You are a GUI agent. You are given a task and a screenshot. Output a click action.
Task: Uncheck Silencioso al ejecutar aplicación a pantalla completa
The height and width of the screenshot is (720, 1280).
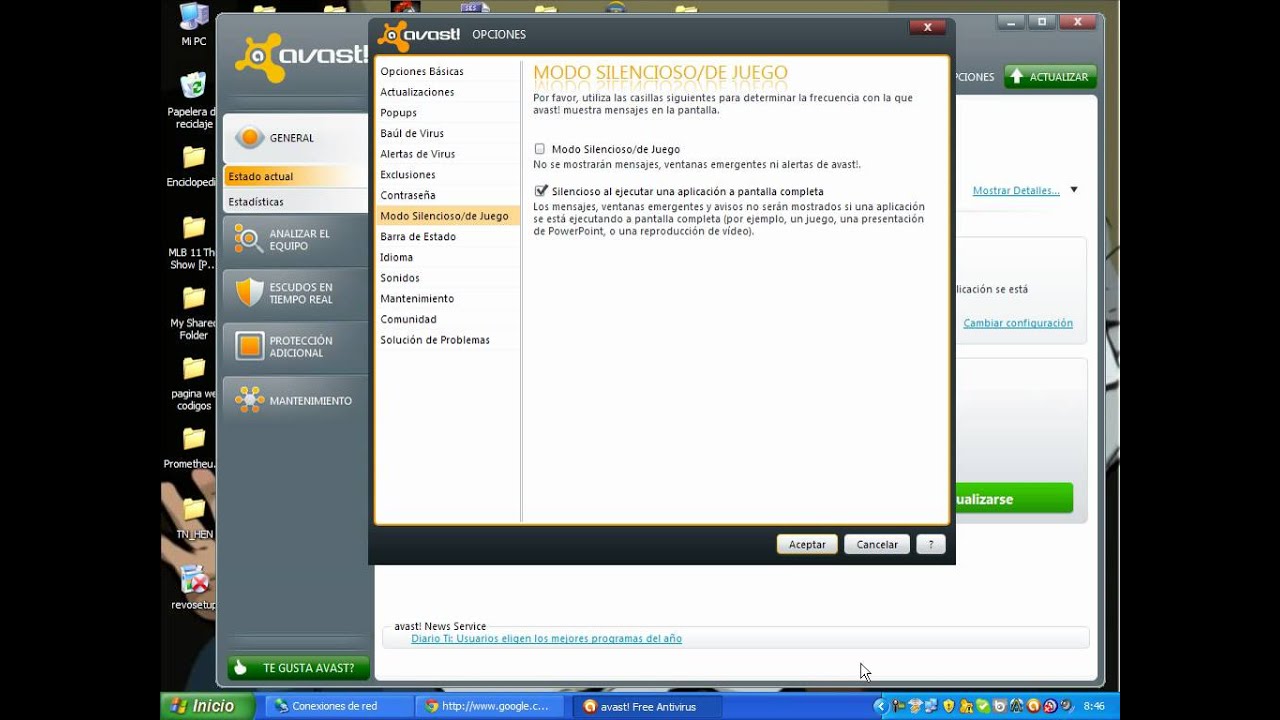[541, 191]
